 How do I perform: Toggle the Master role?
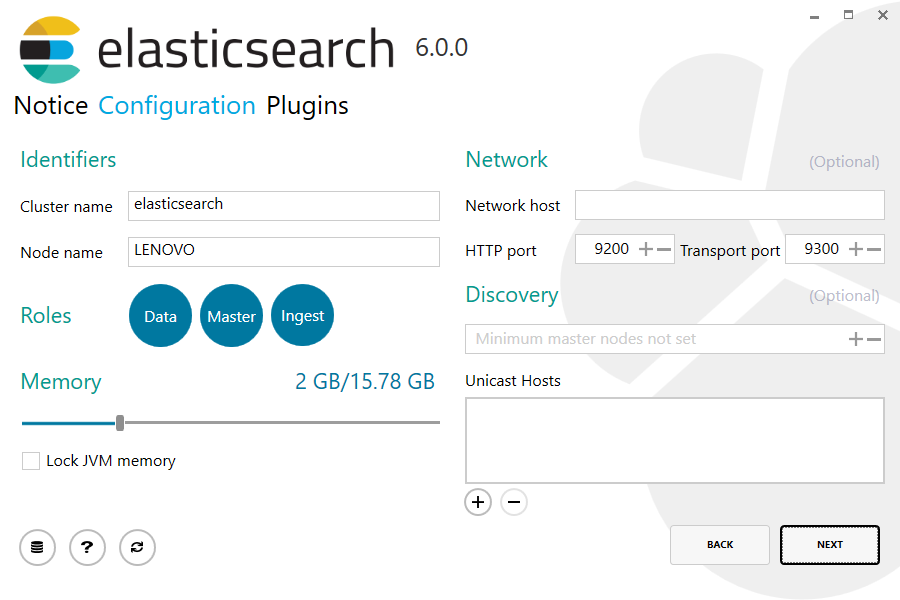pos(231,316)
